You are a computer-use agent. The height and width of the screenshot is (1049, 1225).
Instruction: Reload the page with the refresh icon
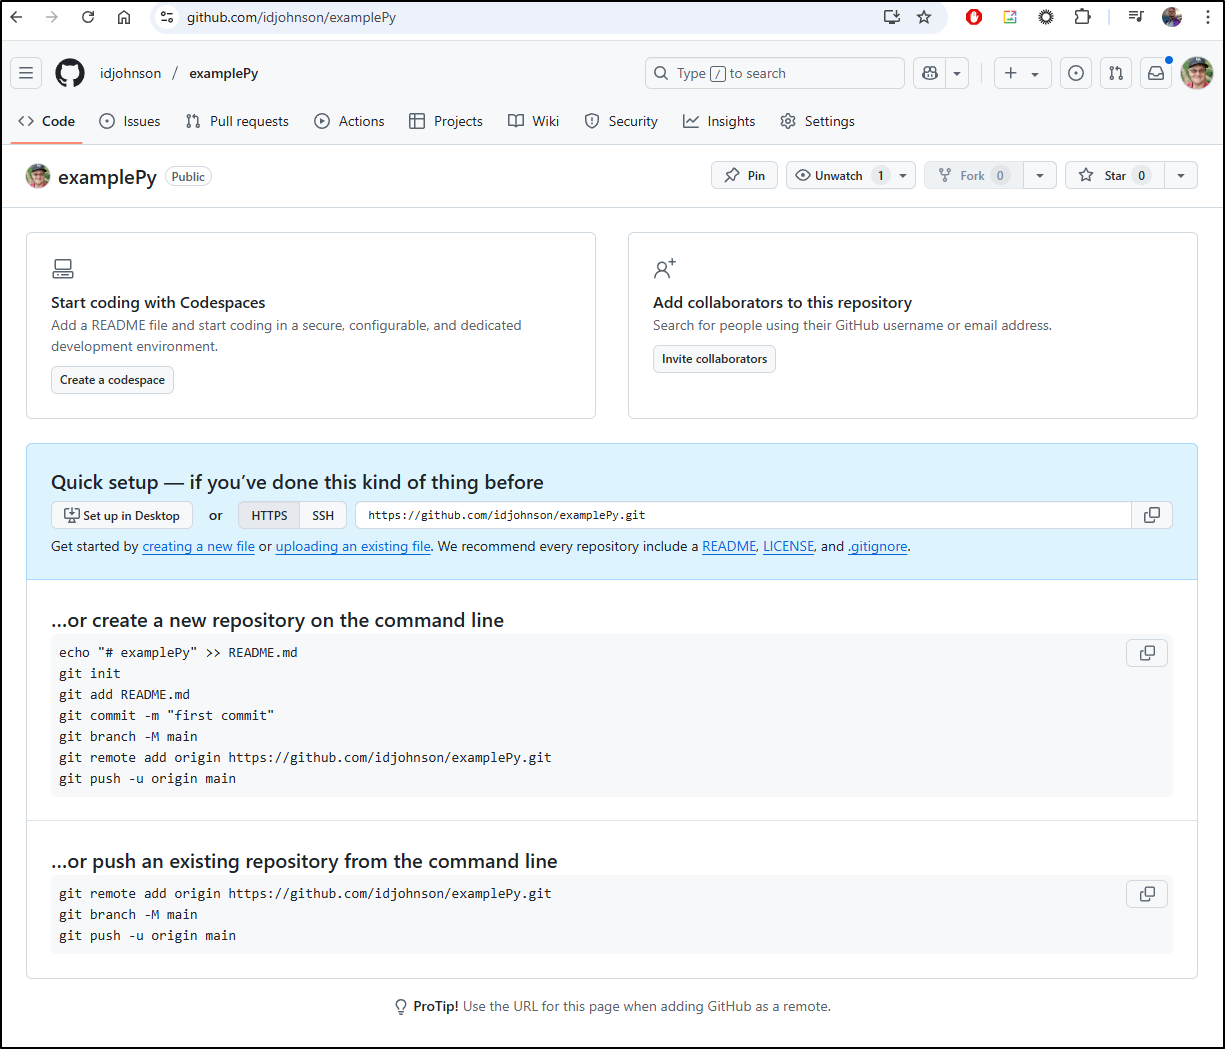point(88,17)
